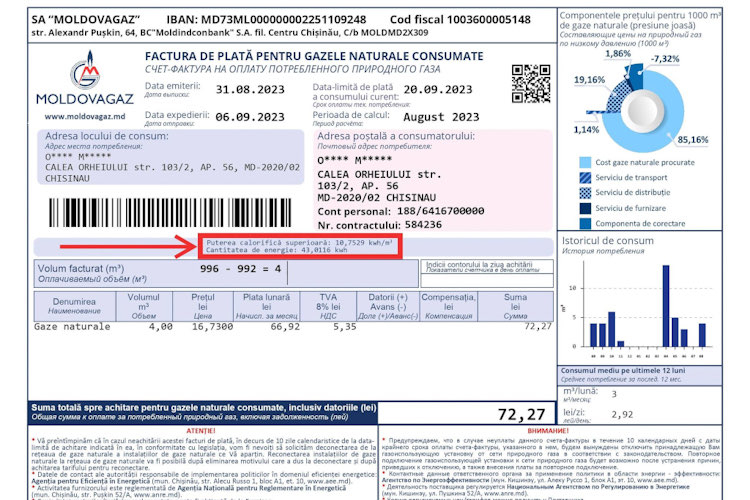Click the tallest bar in consumption history chart

pos(666,306)
